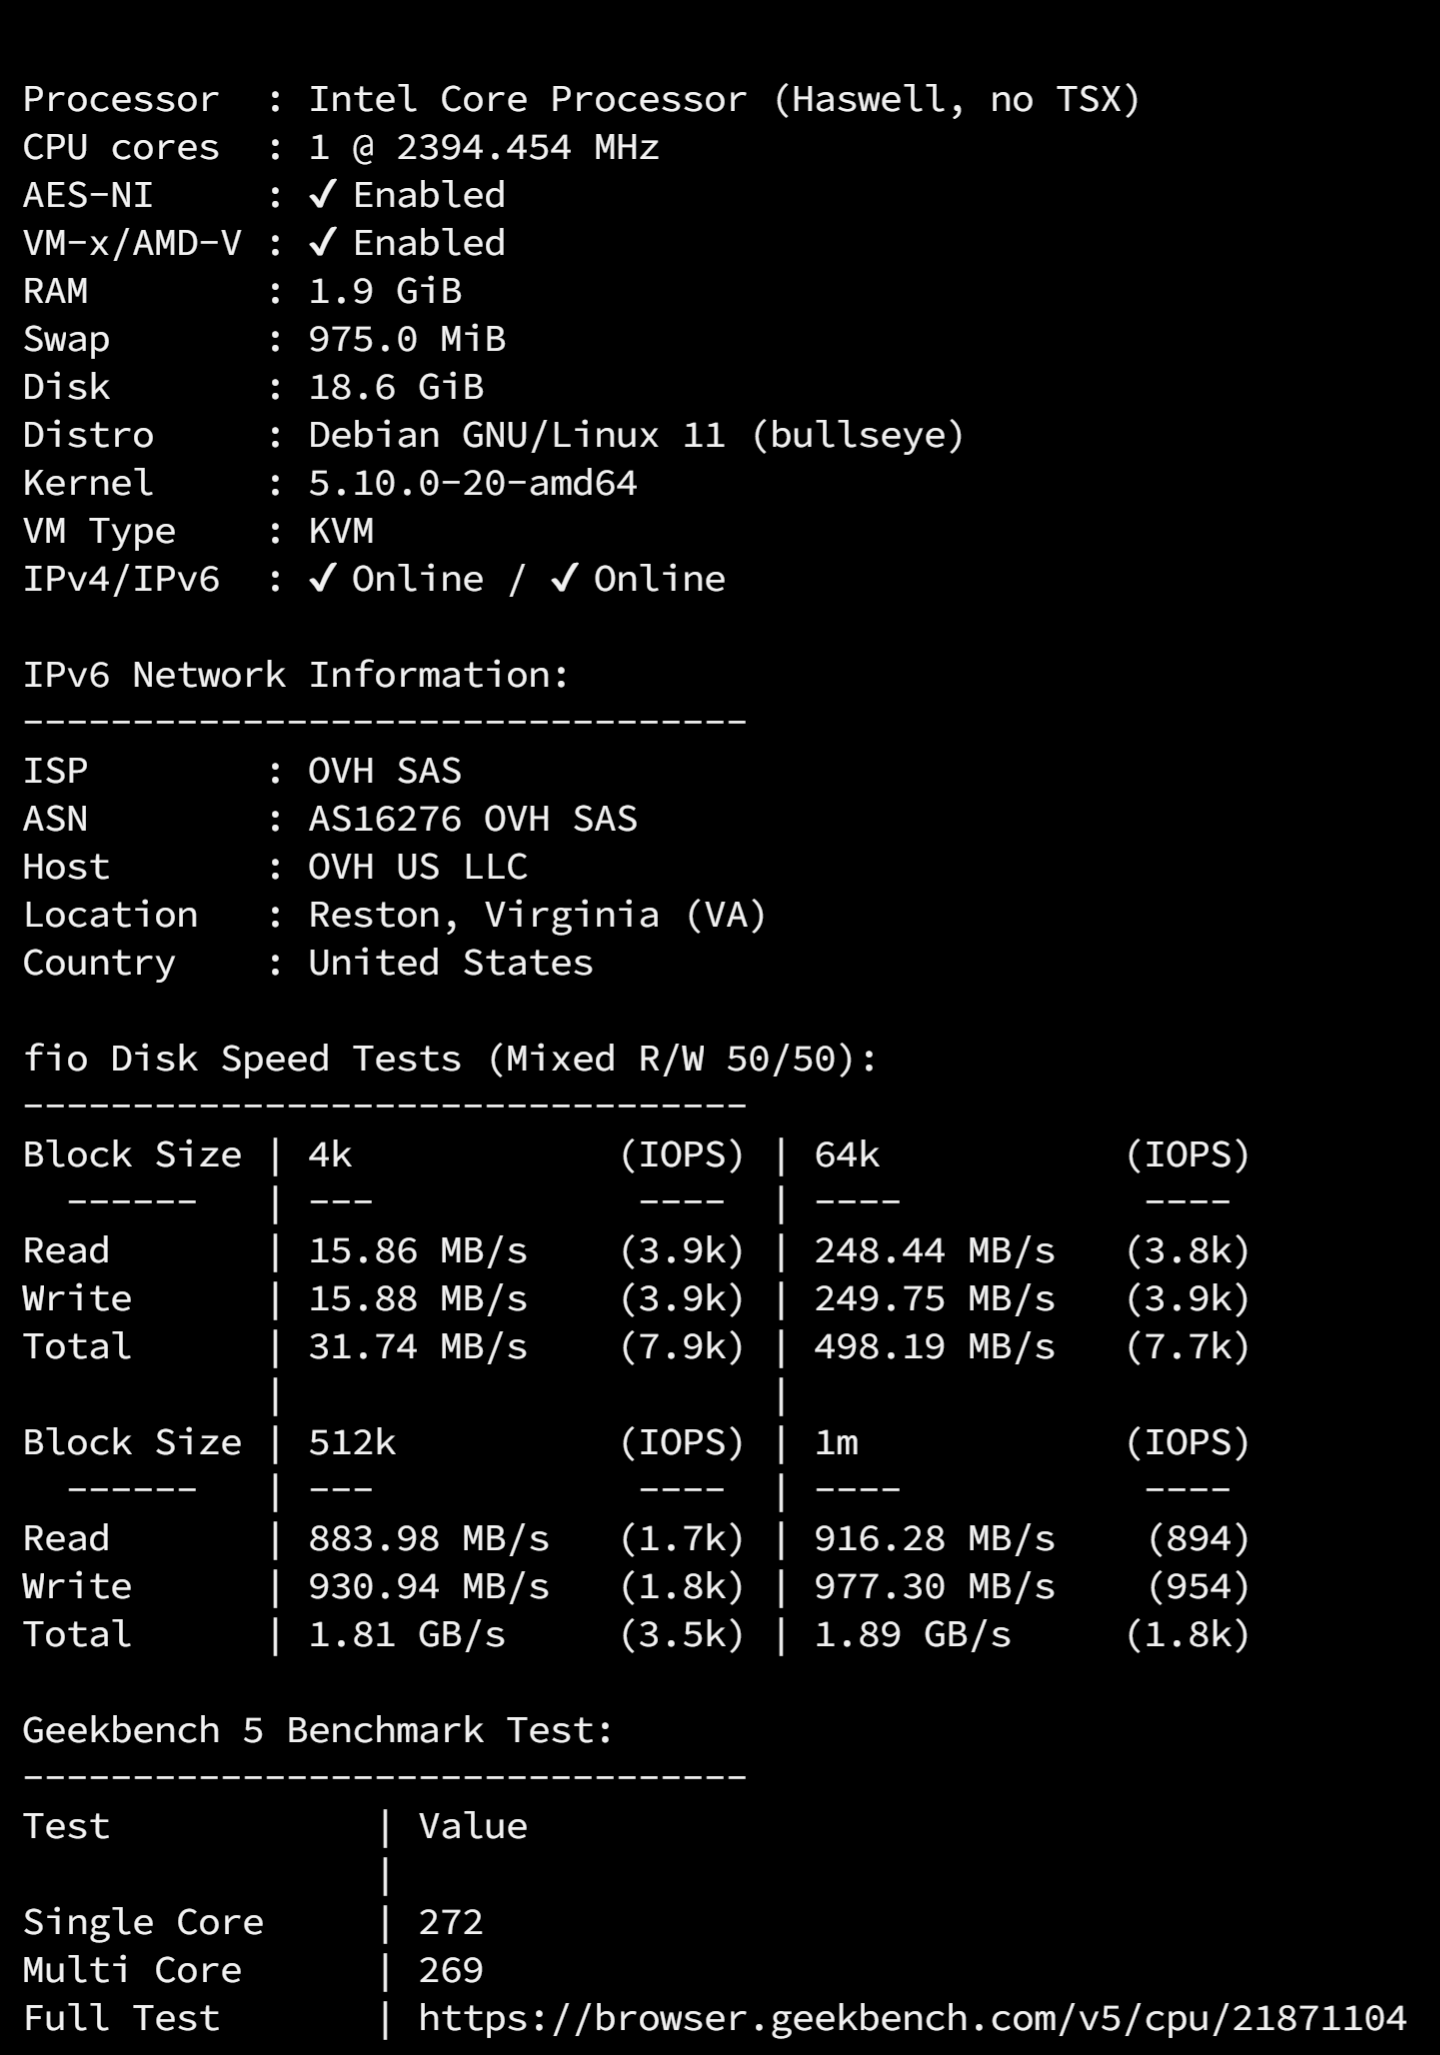Click the IPv6 Network Information heading
The width and height of the screenshot is (1440, 2055).
pyautogui.click(x=295, y=675)
